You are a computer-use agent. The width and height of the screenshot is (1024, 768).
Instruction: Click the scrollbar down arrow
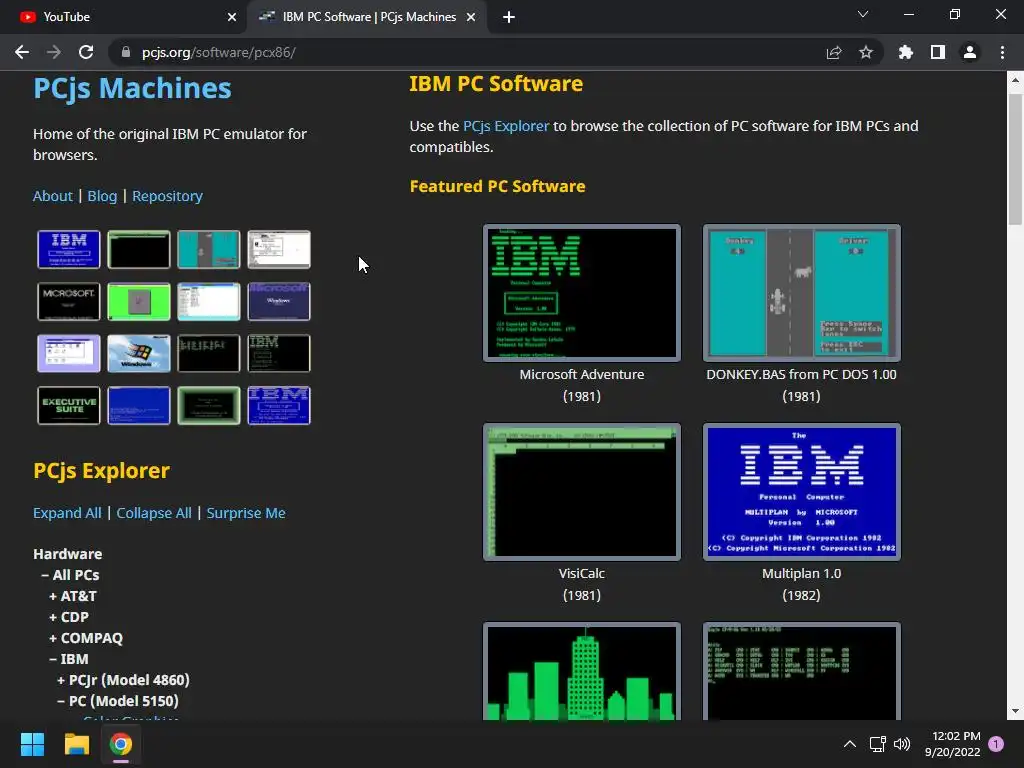pyautogui.click(x=1015, y=711)
